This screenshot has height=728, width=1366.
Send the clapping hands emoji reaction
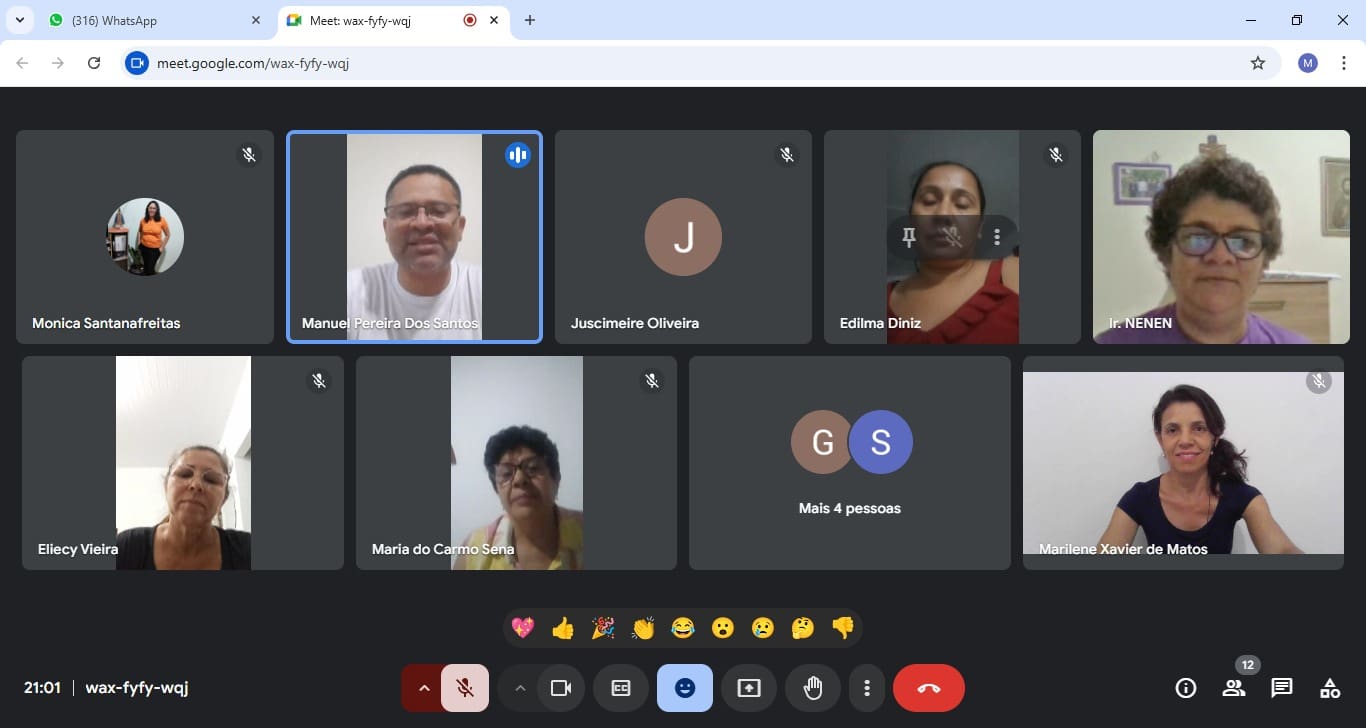coord(643,628)
